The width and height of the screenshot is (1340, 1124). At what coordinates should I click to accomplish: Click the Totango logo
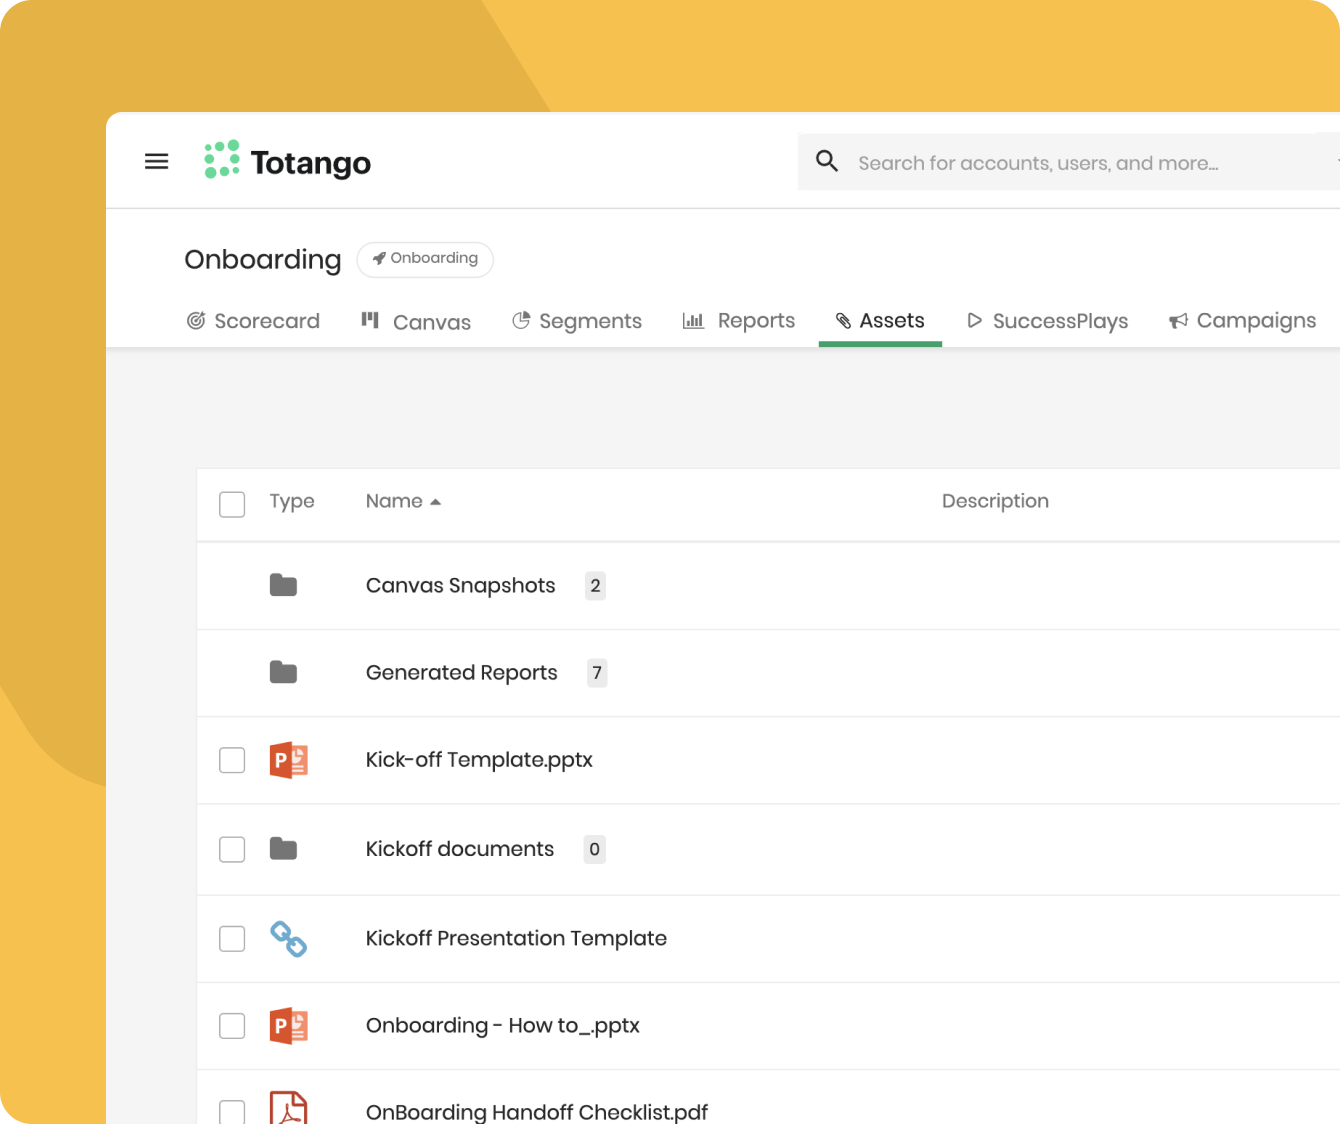click(287, 161)
